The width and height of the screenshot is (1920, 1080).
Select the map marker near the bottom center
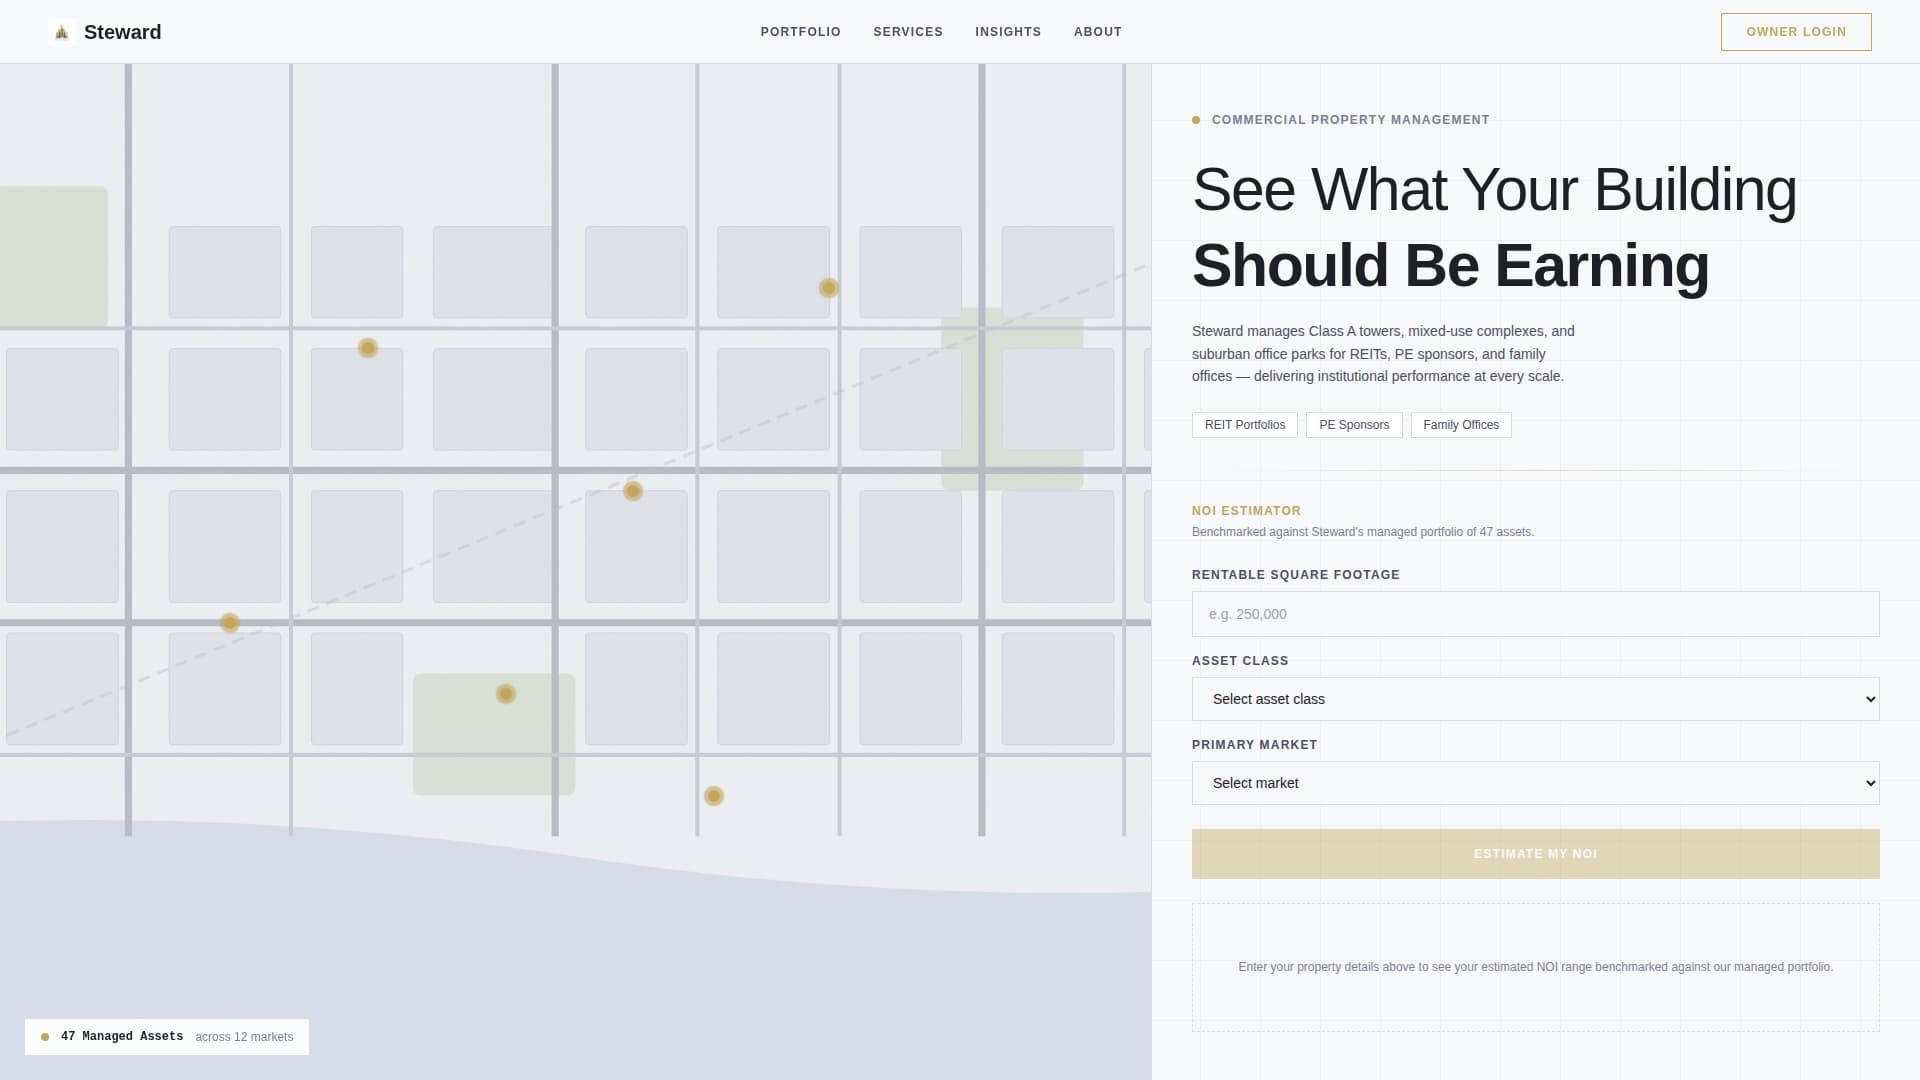tap(714, 795)
